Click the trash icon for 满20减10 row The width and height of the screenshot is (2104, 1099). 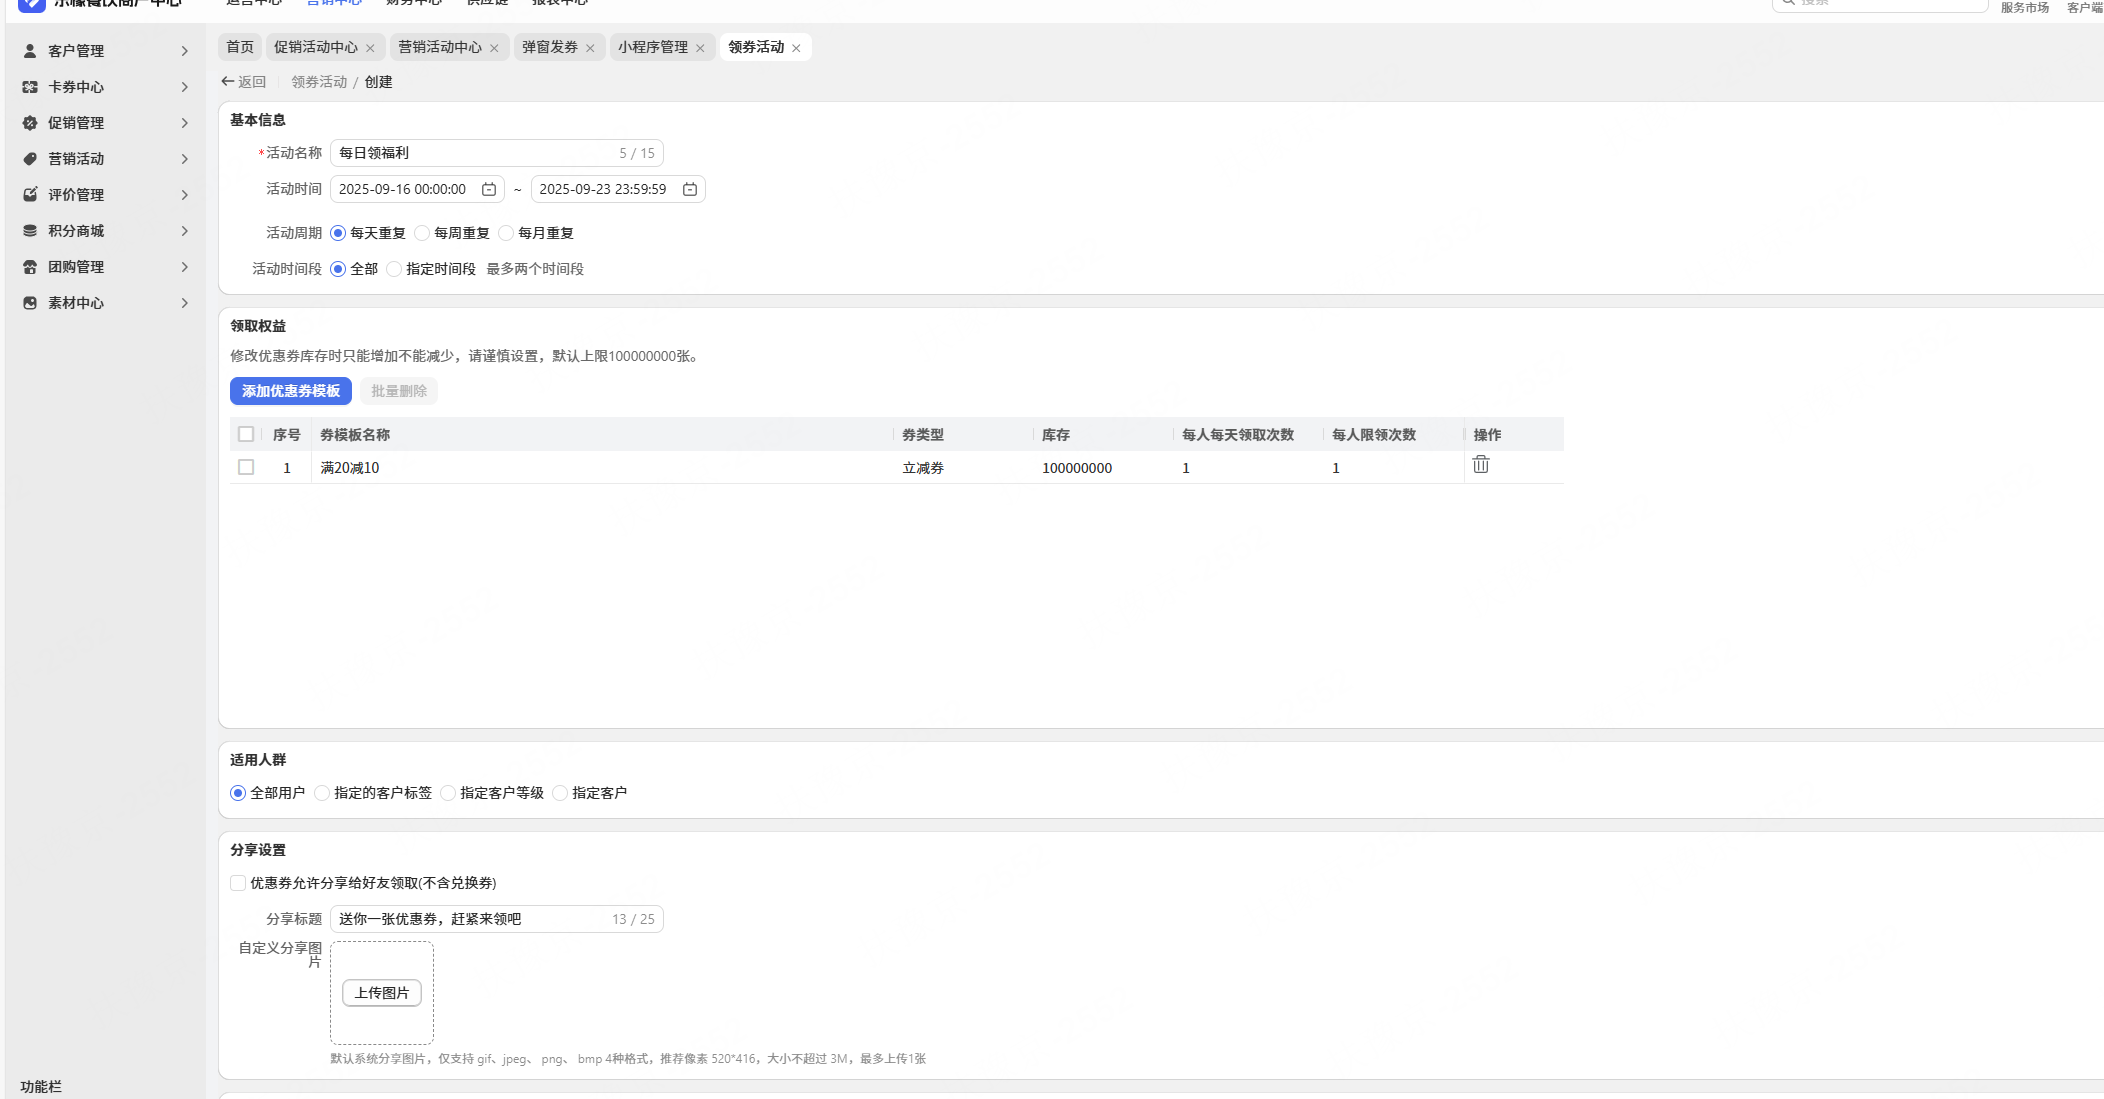tap(1481, 465)
